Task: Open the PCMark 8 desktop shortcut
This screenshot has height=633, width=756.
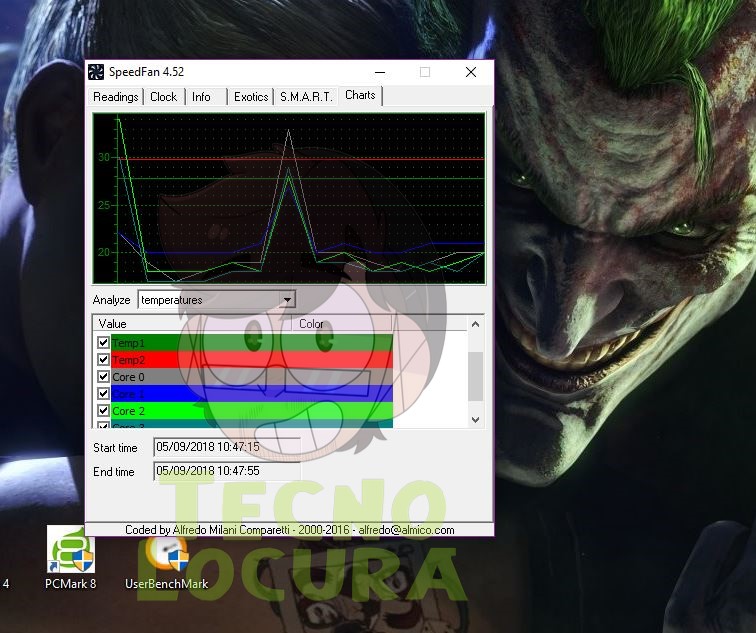Action: (x=70, y=558)
